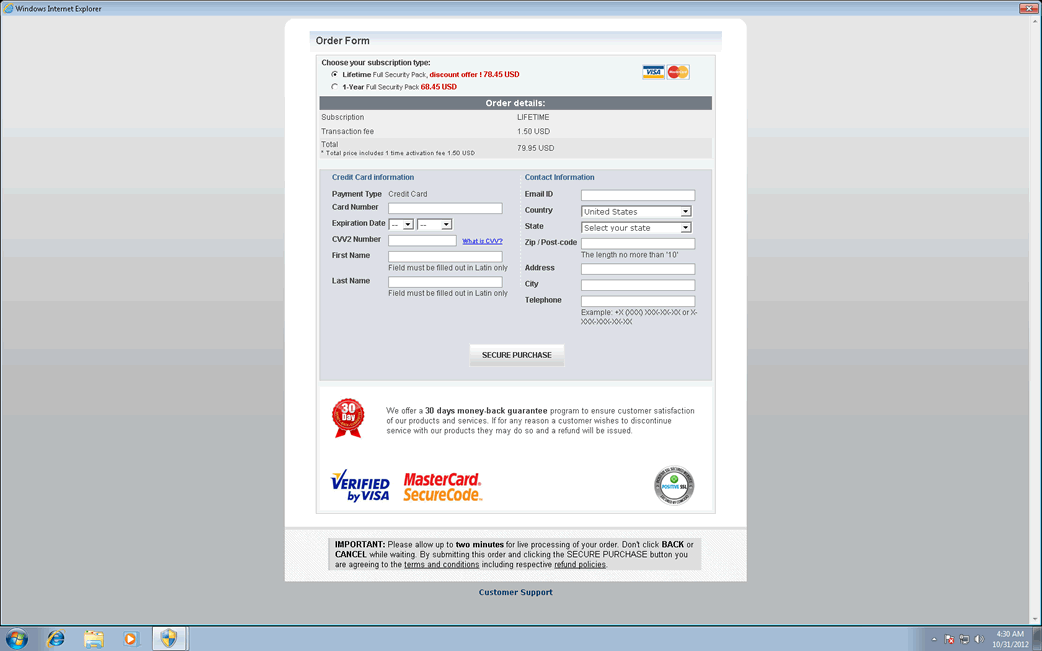1042x651 pixels.
Task: Open Internet Explorer from the taskbar
Action: click(56, 638)
